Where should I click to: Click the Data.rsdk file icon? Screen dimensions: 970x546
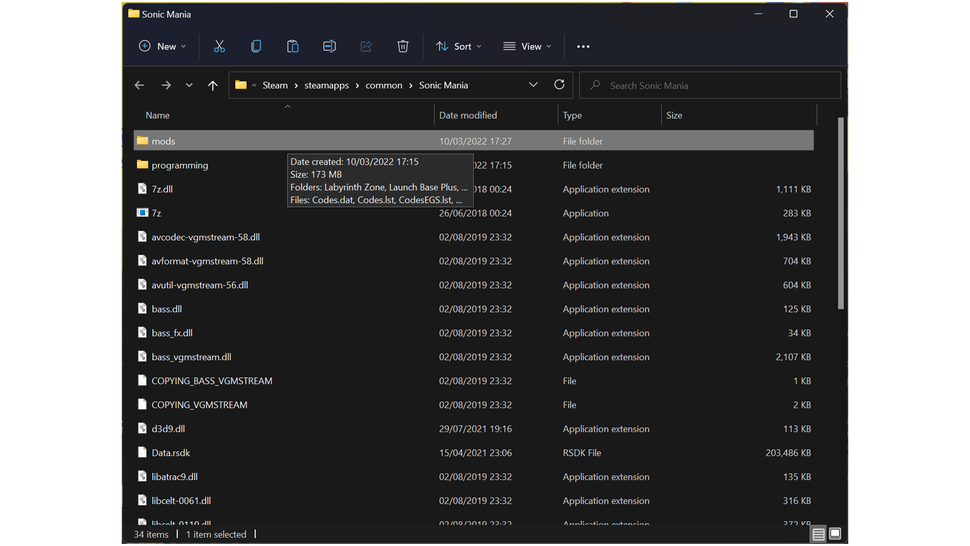click(142, 452)
